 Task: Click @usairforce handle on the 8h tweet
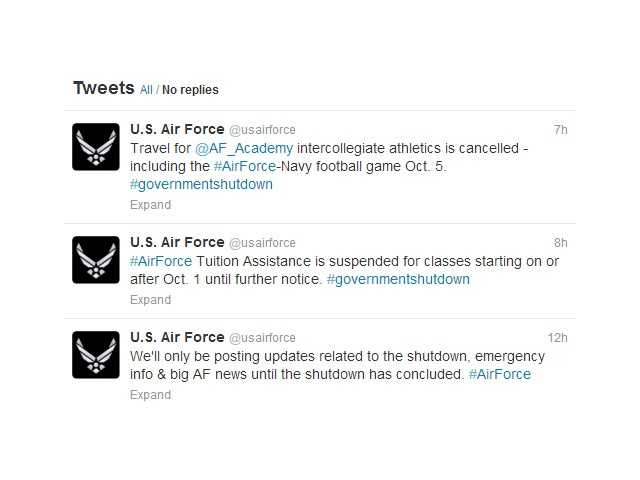(x=262, y=243)
